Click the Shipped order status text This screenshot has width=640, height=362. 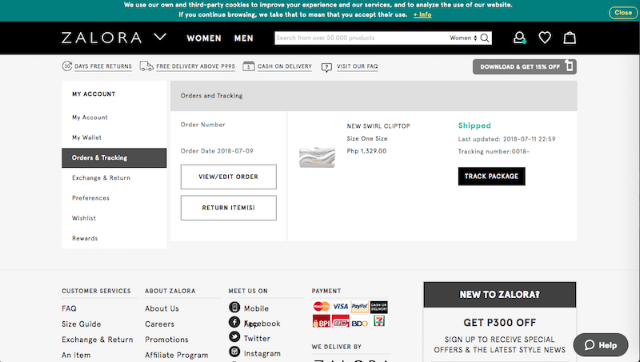coord(474,126)
